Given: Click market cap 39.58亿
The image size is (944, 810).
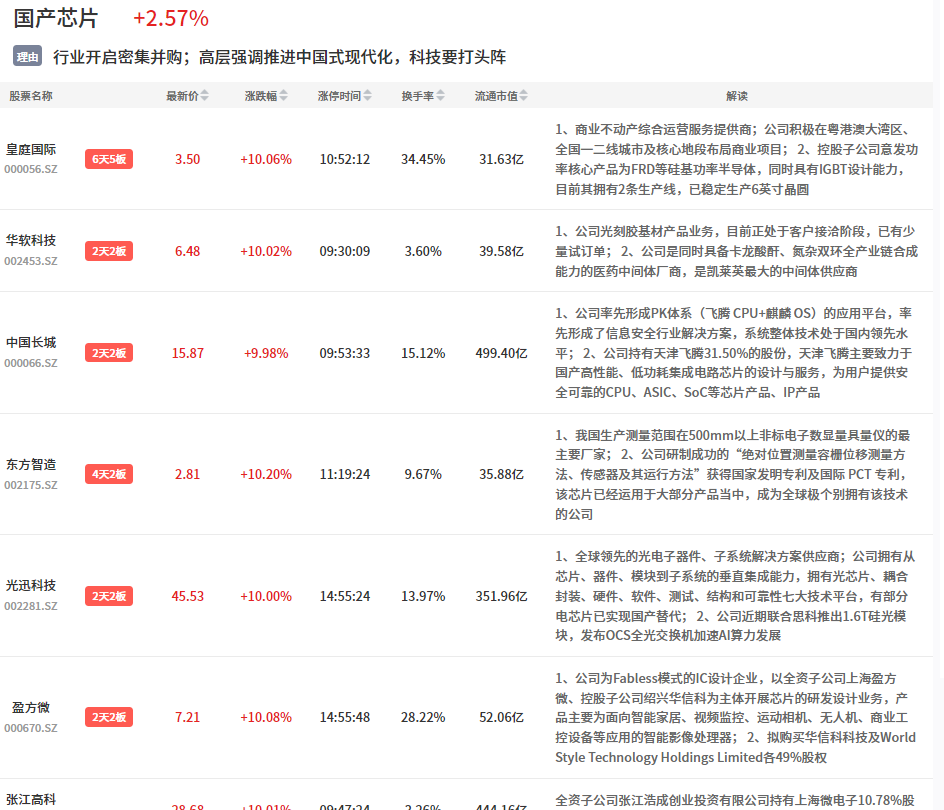Looking at the screenshot, I should 502,251.
